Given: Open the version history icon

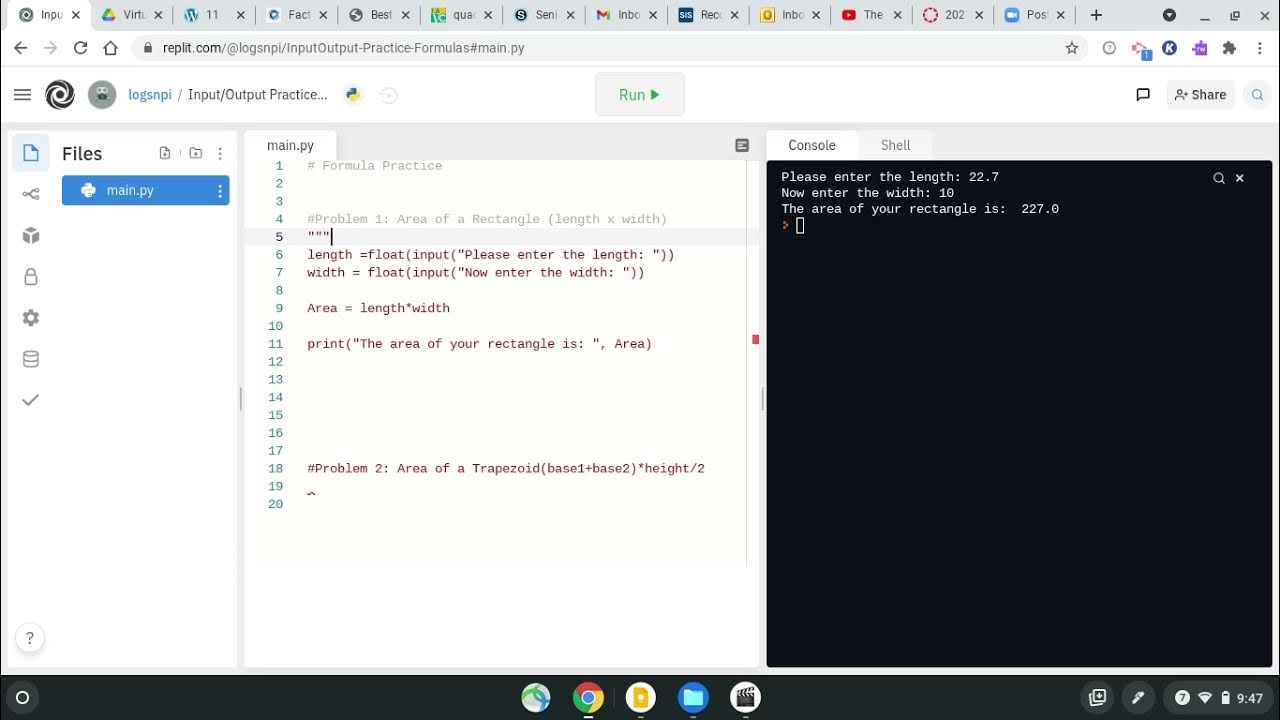Looking at the screenshot, I should point(388,95).
